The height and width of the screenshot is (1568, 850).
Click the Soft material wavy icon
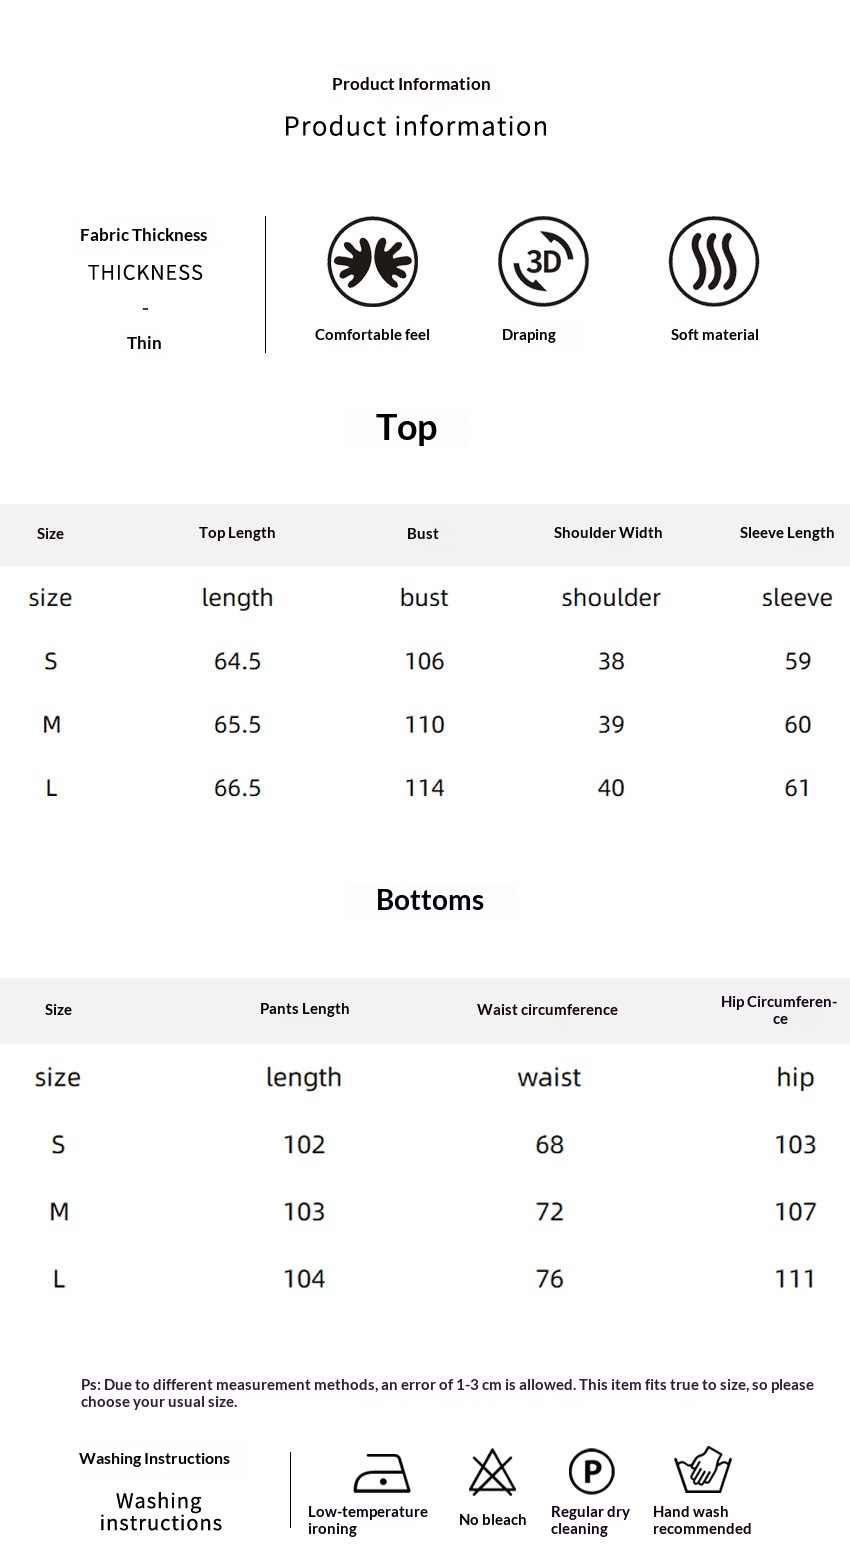click(x=714, y=262)
